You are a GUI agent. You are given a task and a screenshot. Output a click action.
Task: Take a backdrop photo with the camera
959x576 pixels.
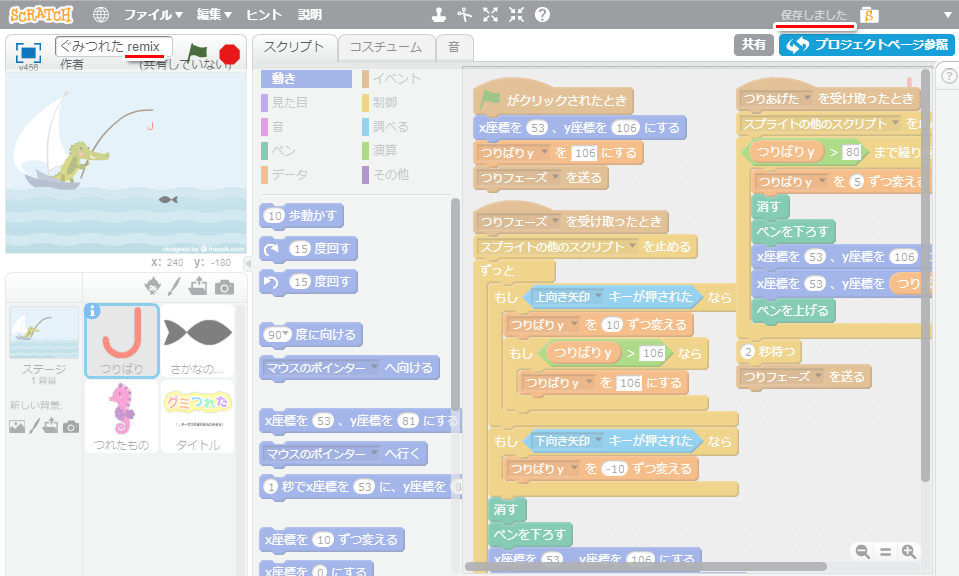pyautogui.click(x=71, y=427)
